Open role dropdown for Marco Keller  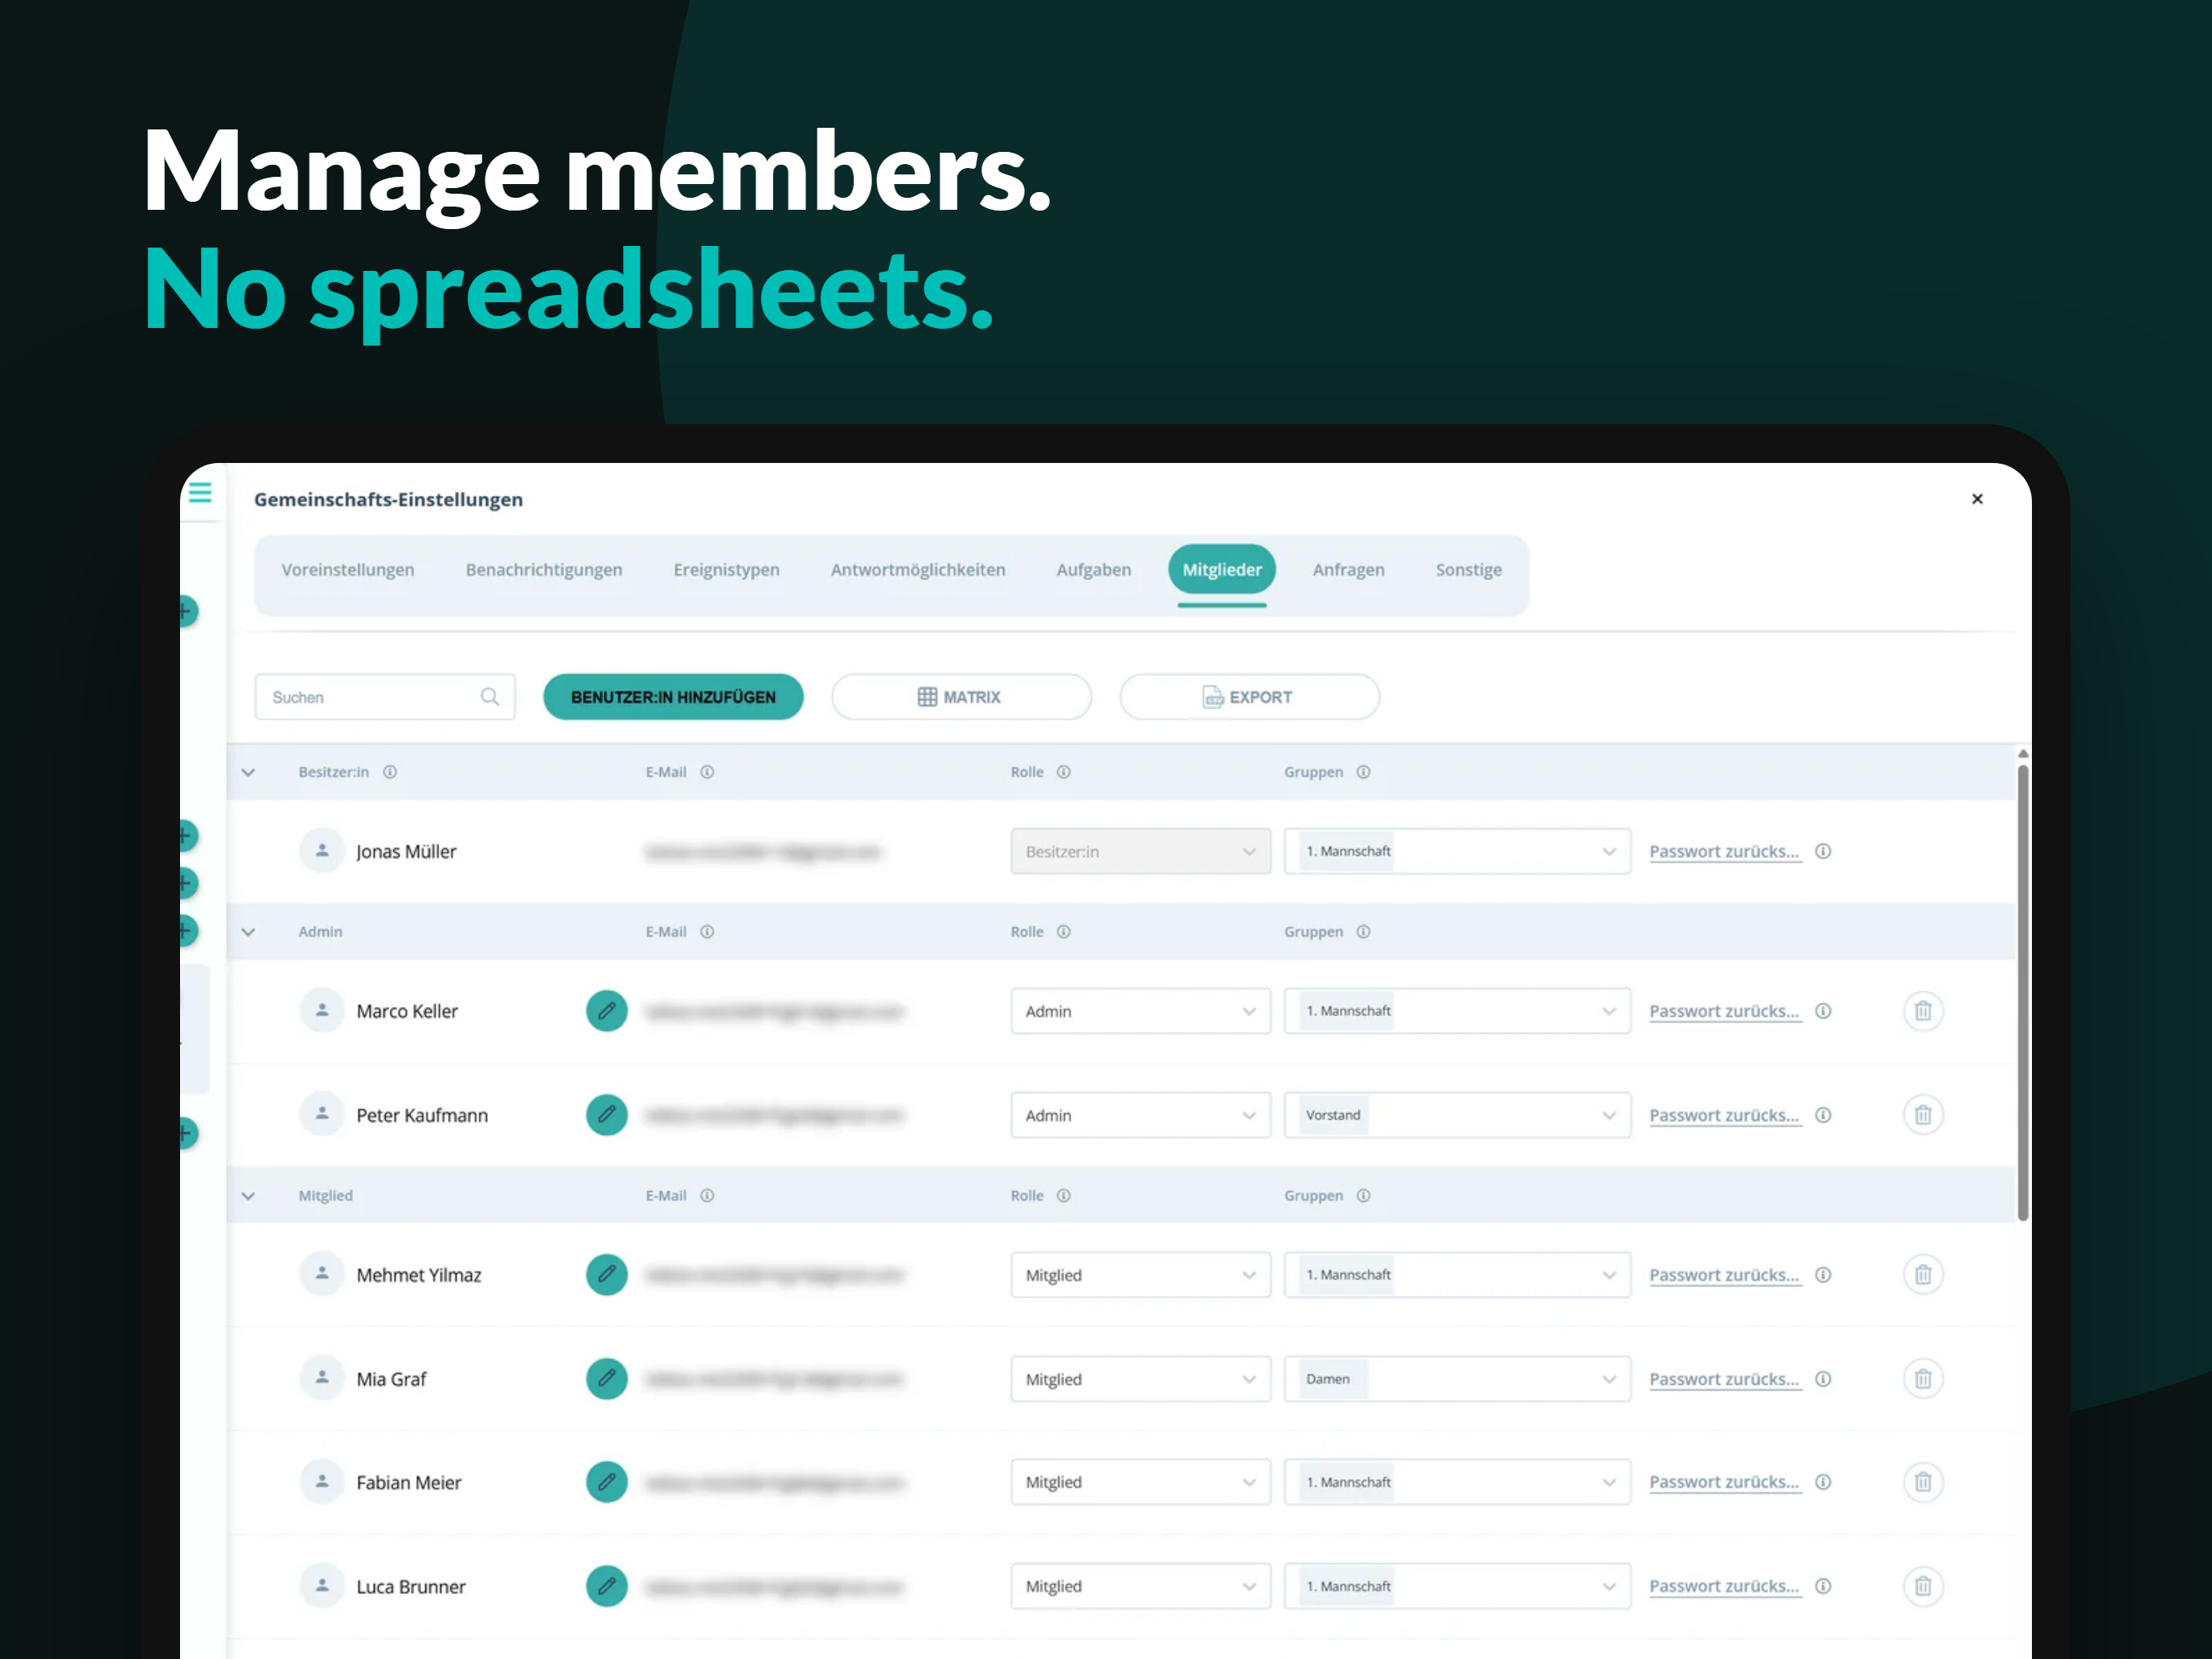point(1140,1011)
